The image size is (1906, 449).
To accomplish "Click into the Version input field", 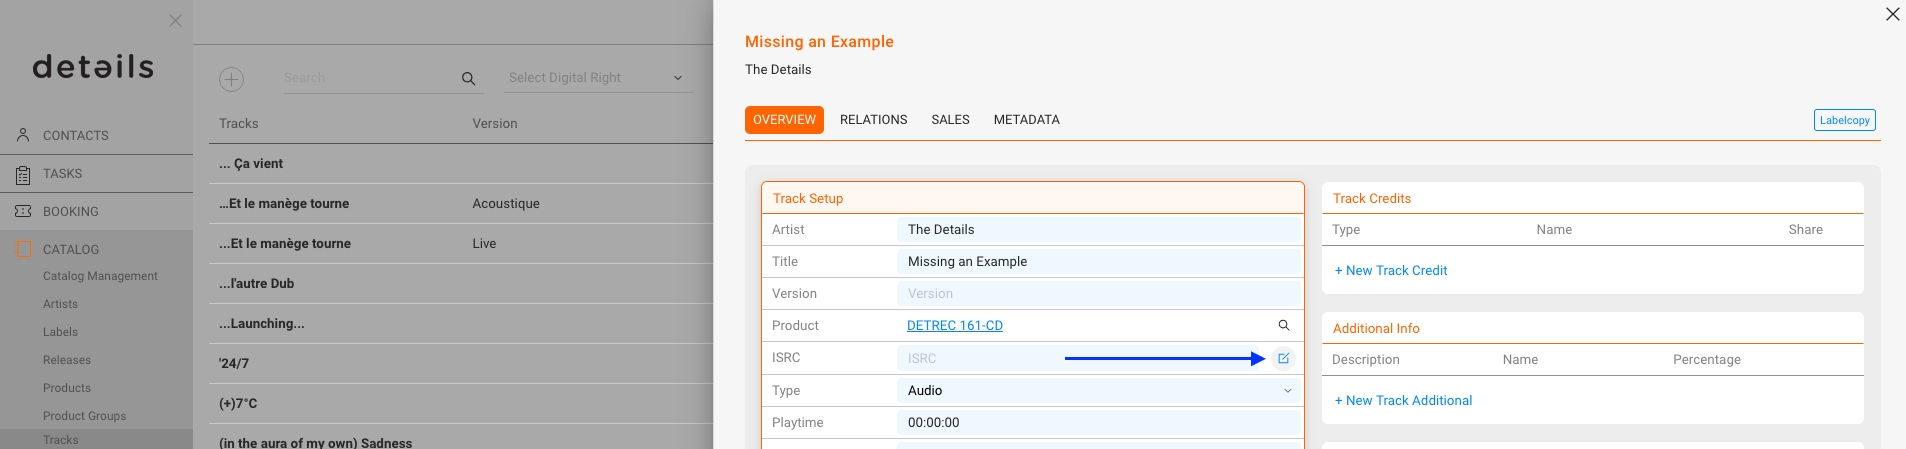I will 1099,294.
